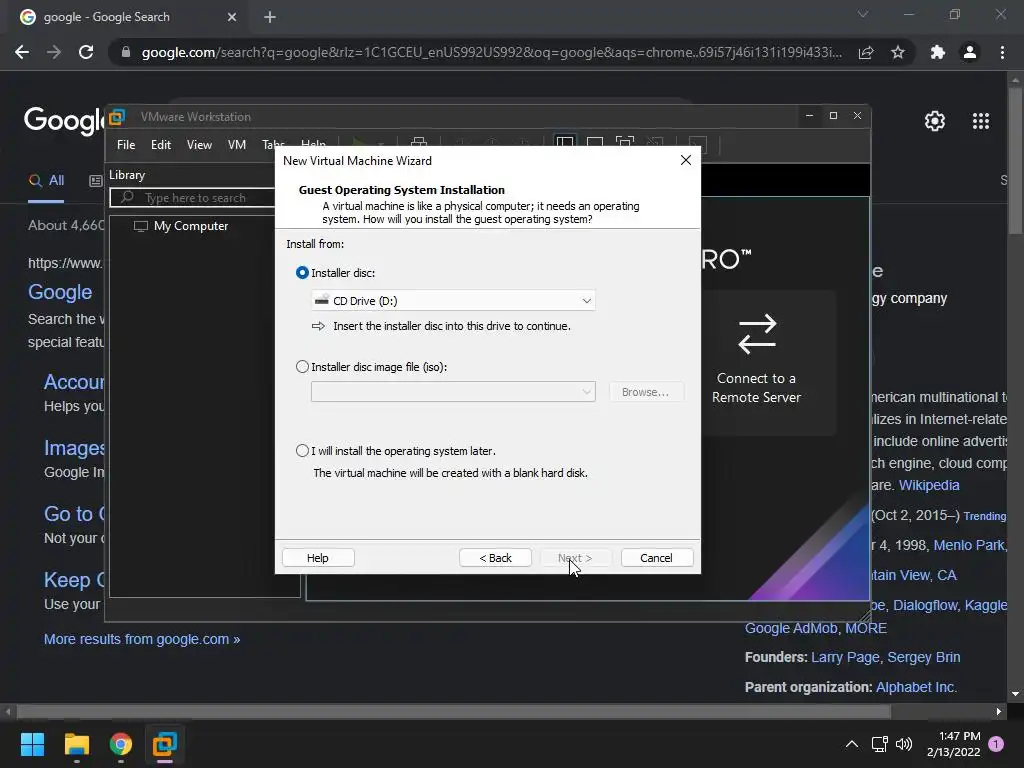Open Chrome extensions puzzle icon
1024x768 pixels.
coord(938,52)
